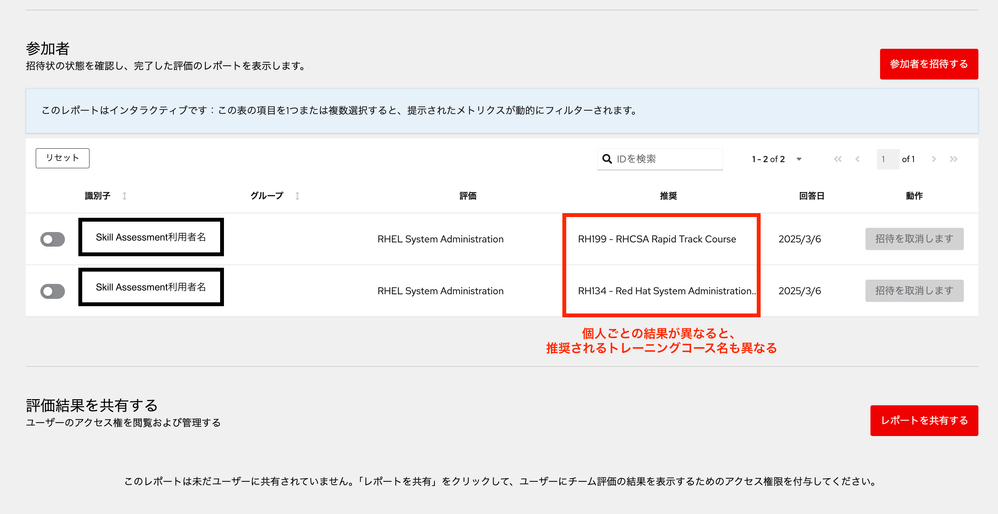998x514 pixels.
Task: Cancel invitation for RH199 participant row
Action: [914, 239]
